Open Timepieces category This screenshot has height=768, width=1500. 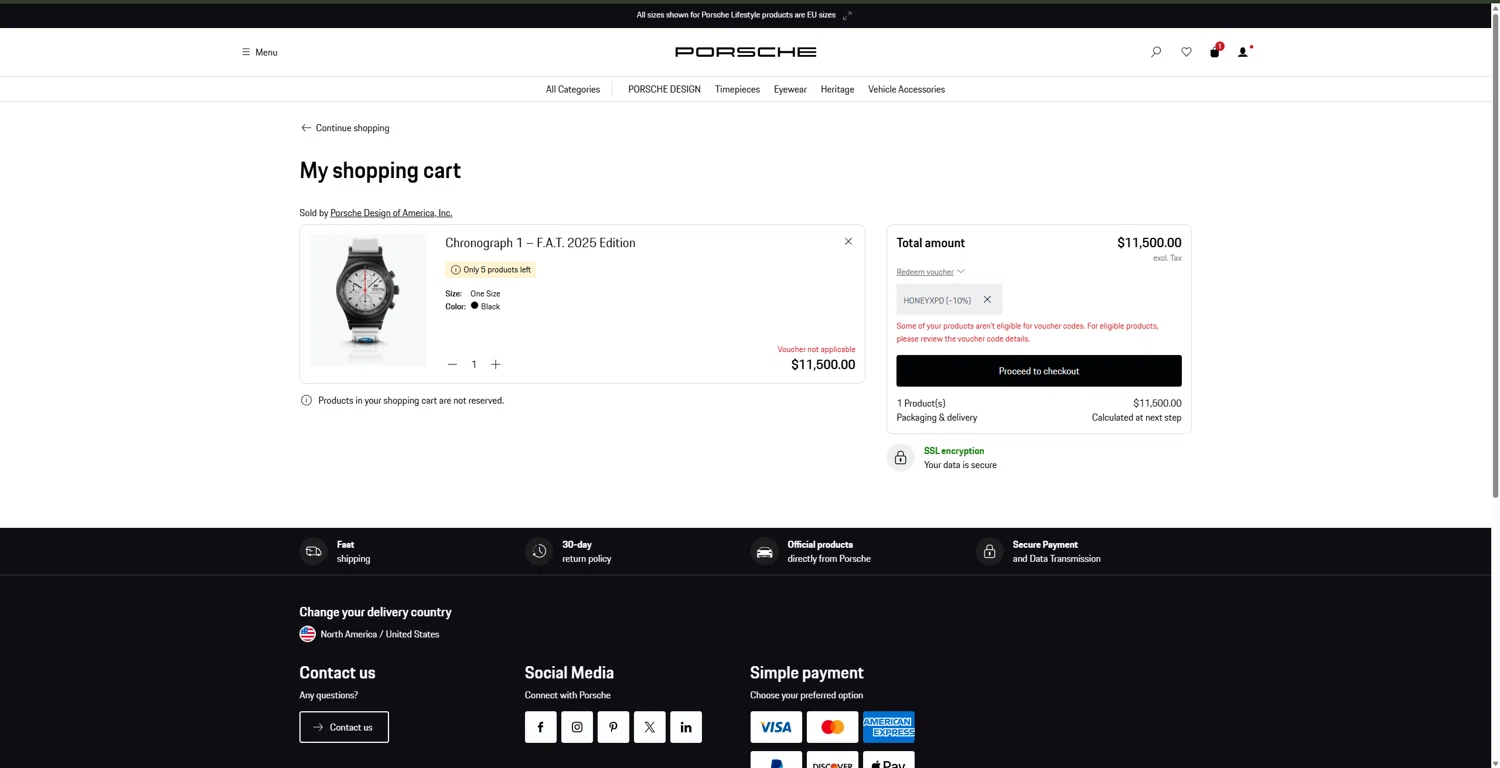(737, 89)
